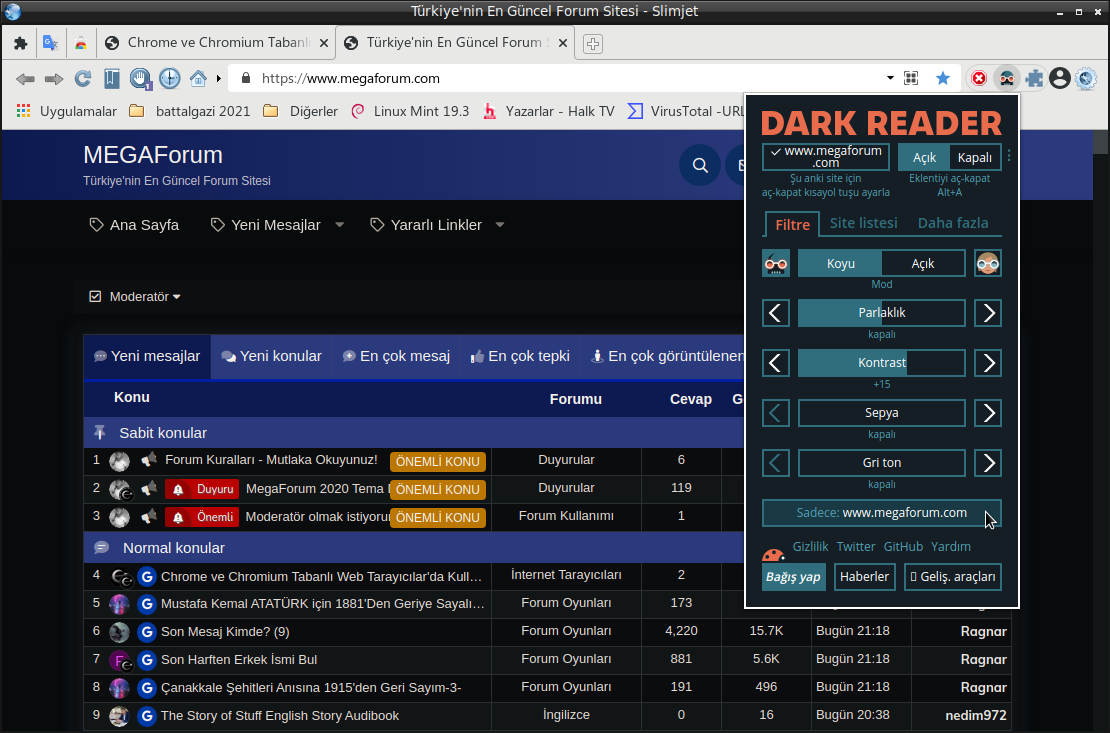Screen dimensions: 1110x733
Task: Expand the Yararlı Linkler dropdown arrow
Action: pyautogui.click(x=500, y=225)
